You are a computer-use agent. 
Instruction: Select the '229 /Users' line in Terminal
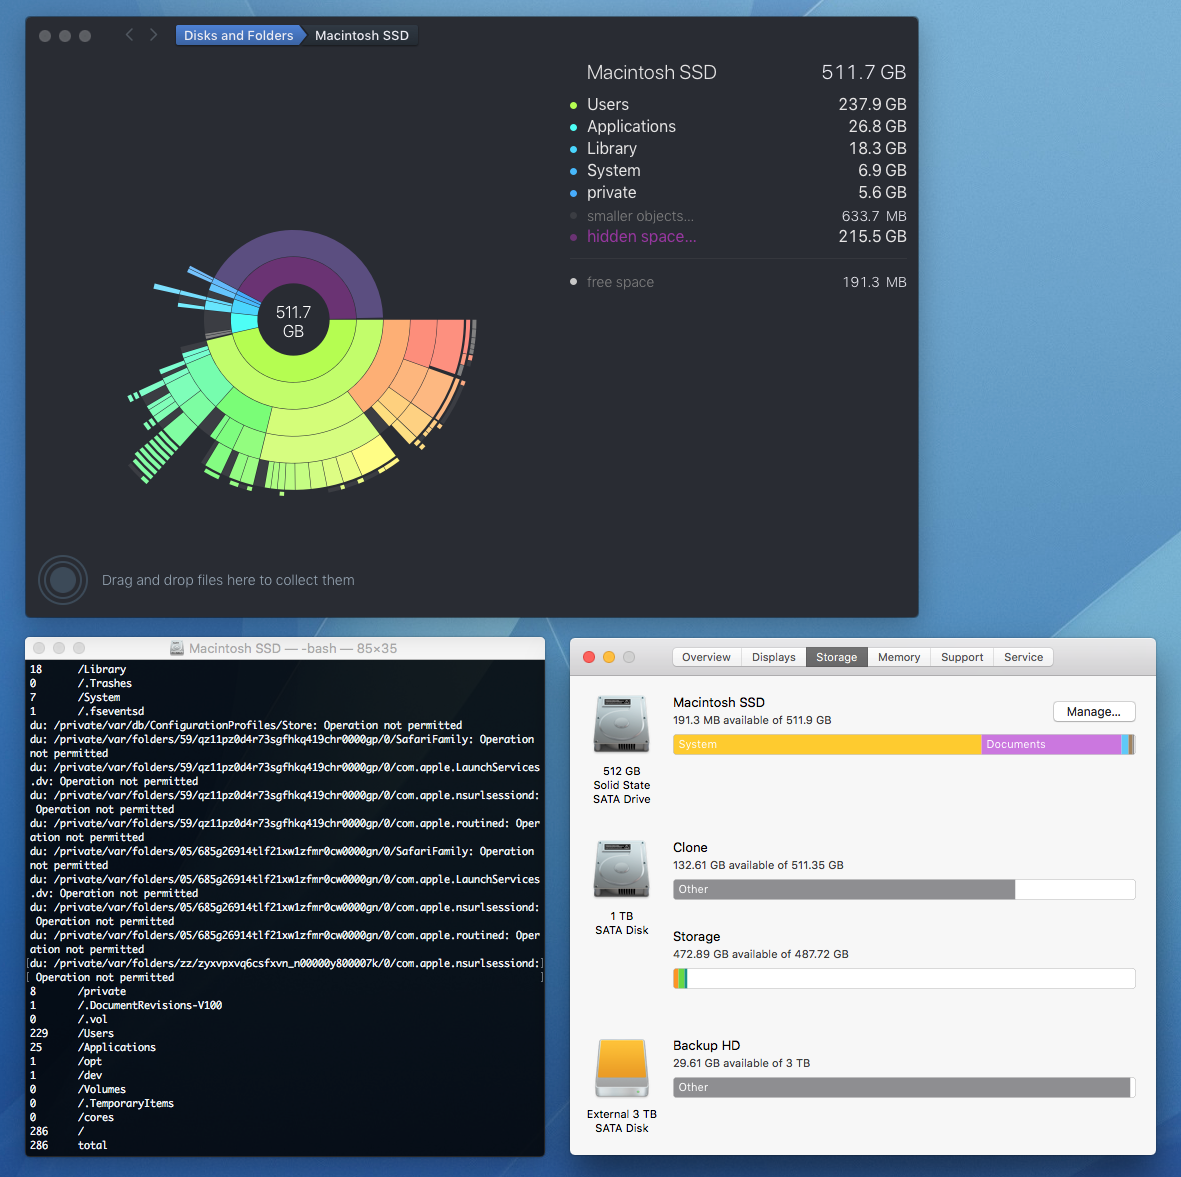click(72, 1033)
